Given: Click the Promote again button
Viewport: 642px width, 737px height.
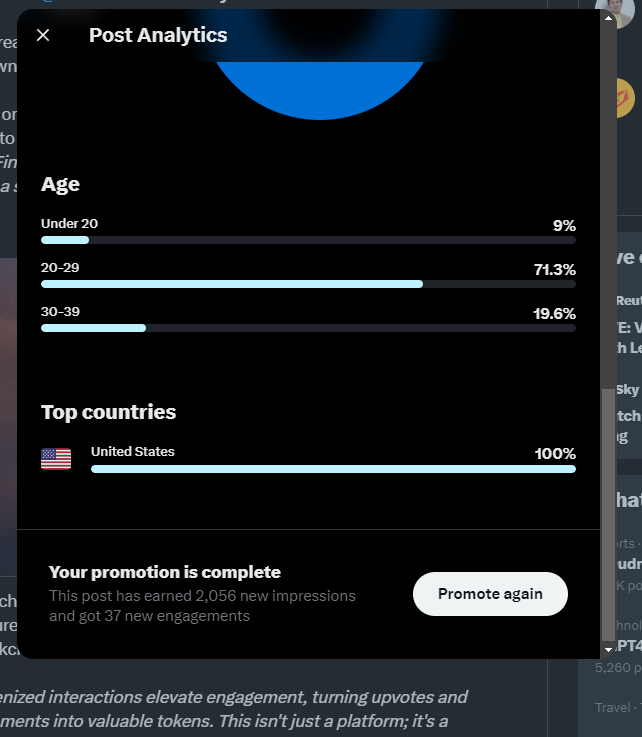Looking at the screenshot, I should (x=490, y=594).
